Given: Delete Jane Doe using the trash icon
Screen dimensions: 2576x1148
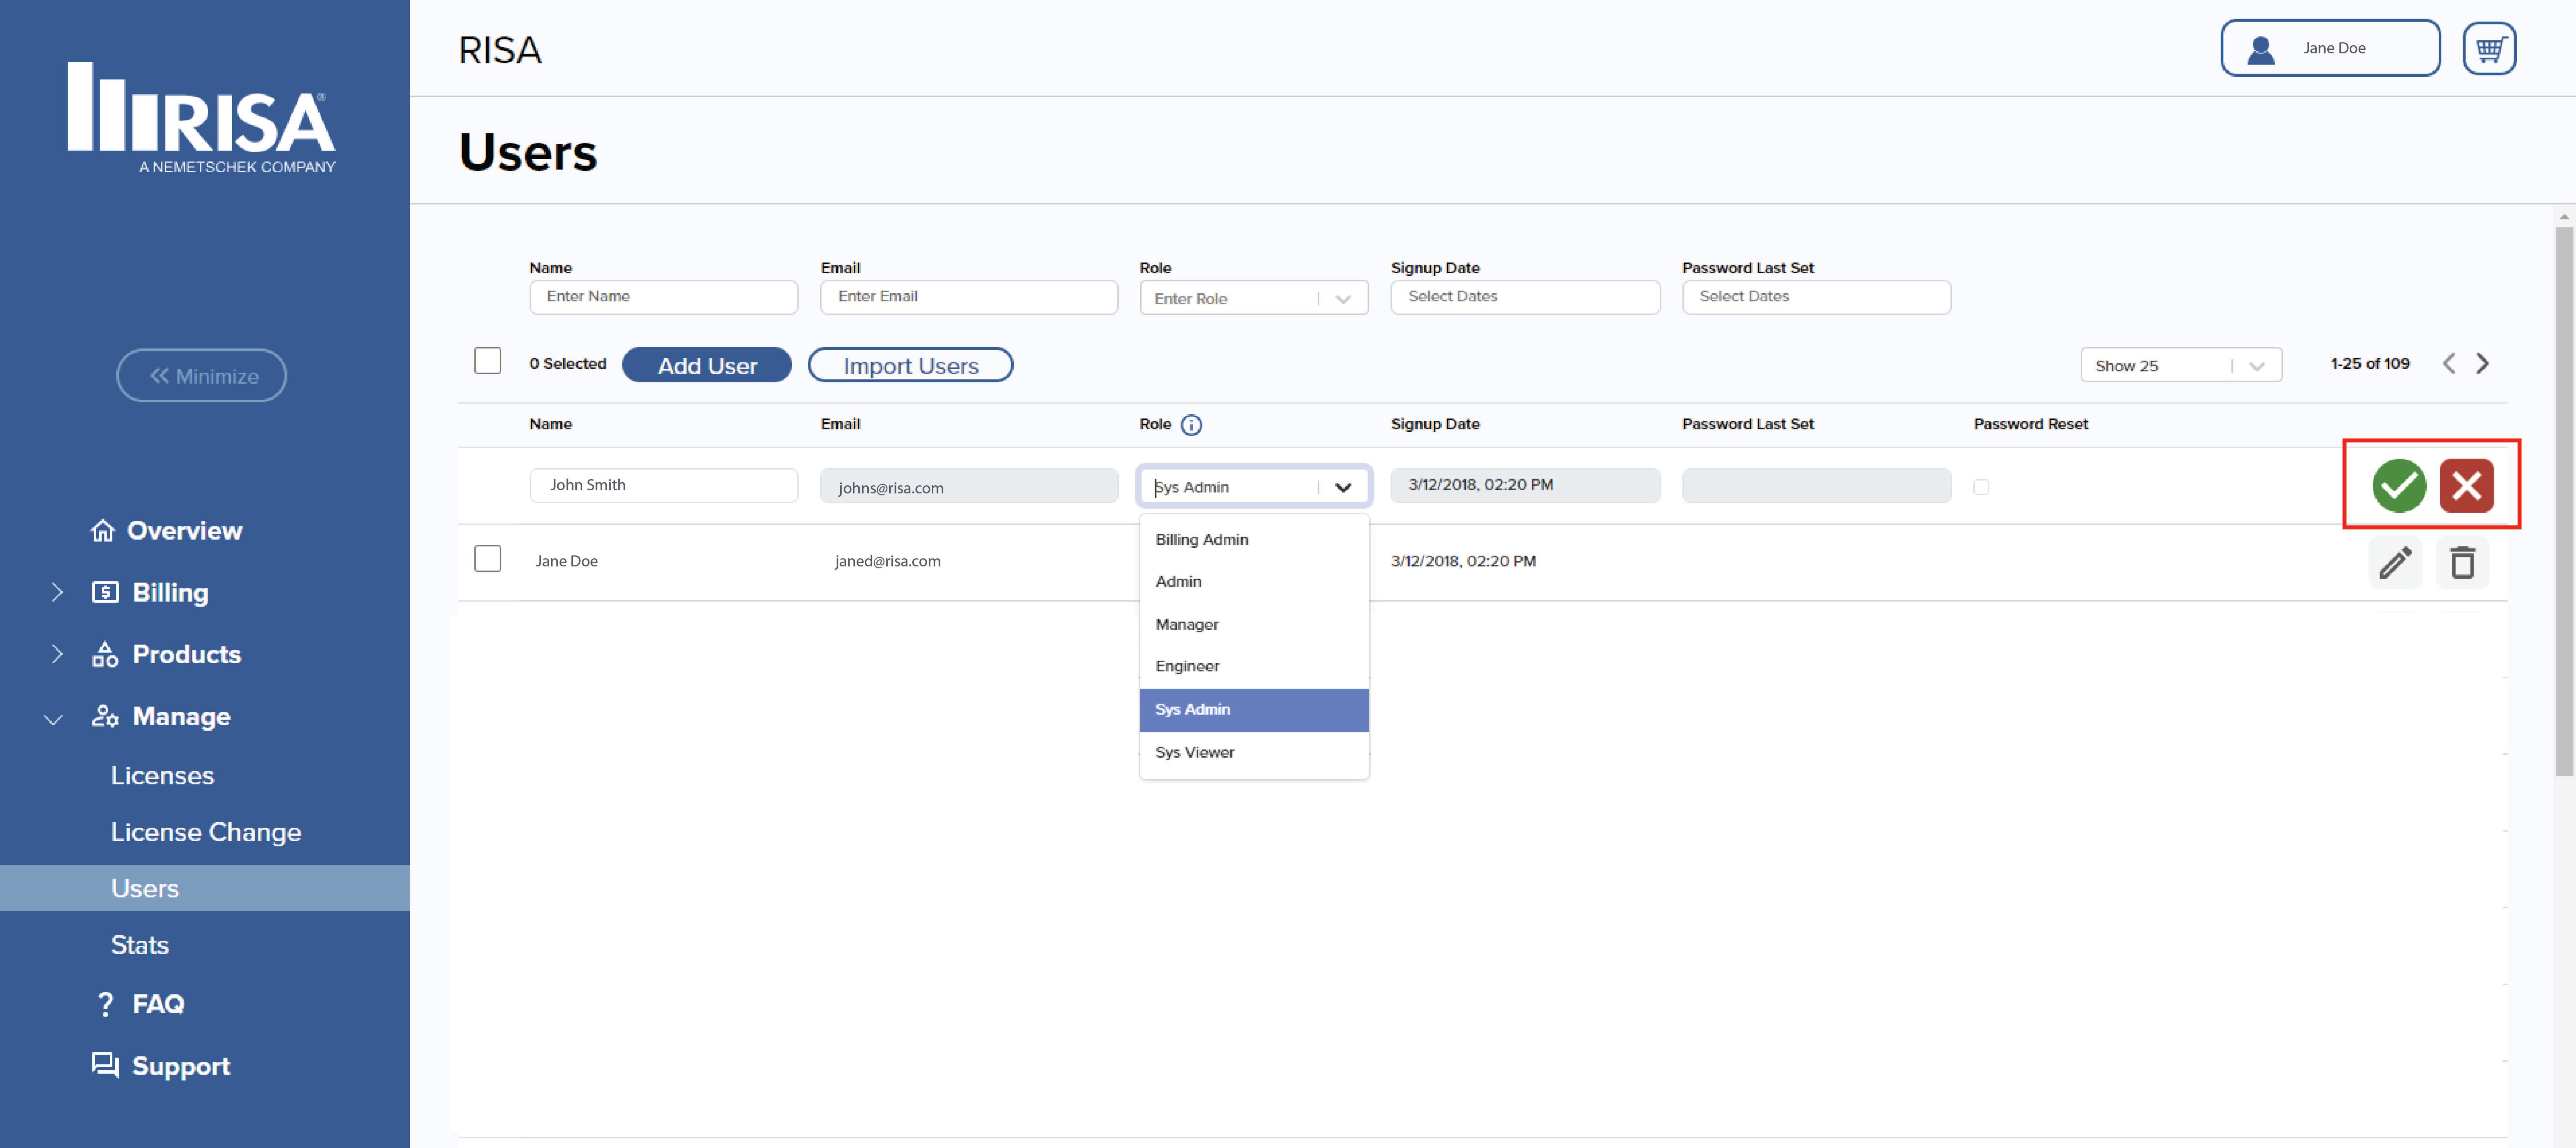Looking at the screenshot, I should click(2463, 562).
